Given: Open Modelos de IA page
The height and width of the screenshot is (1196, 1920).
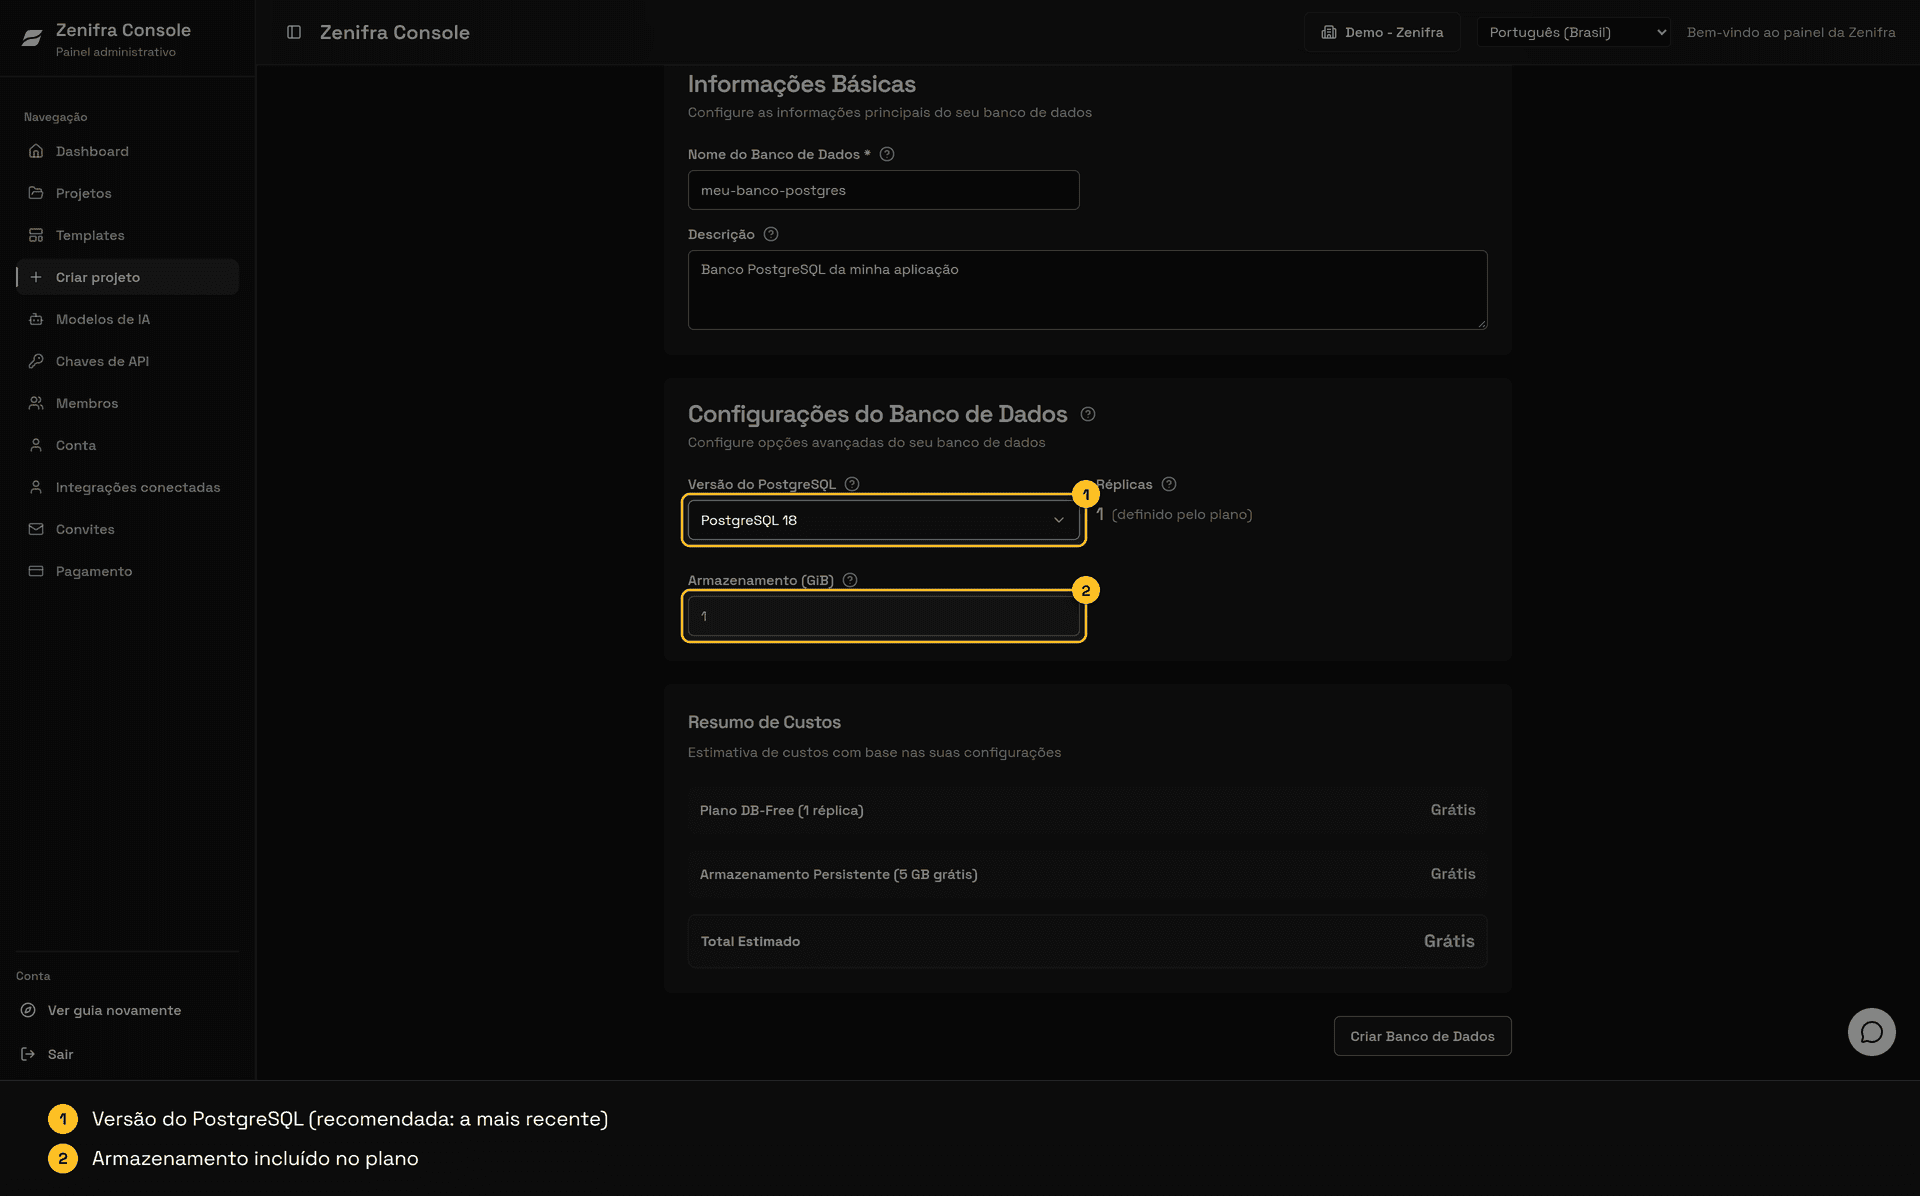Looking at the screenshot, I should (128, 319).
